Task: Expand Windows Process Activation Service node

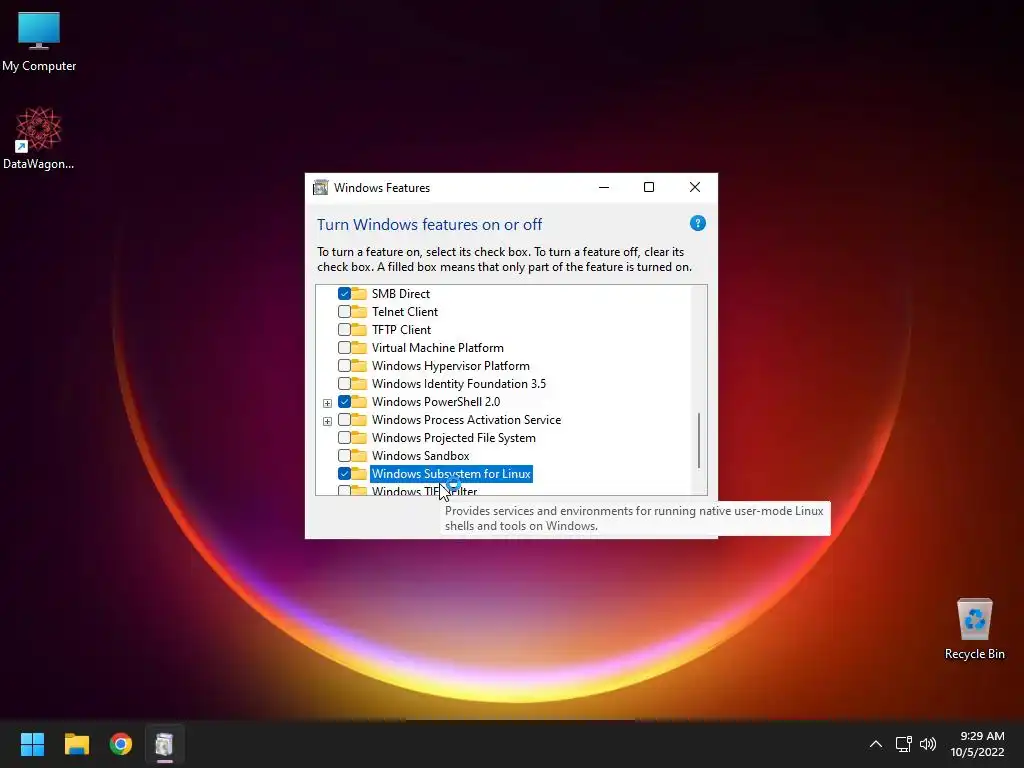Action: click(327, 421)
